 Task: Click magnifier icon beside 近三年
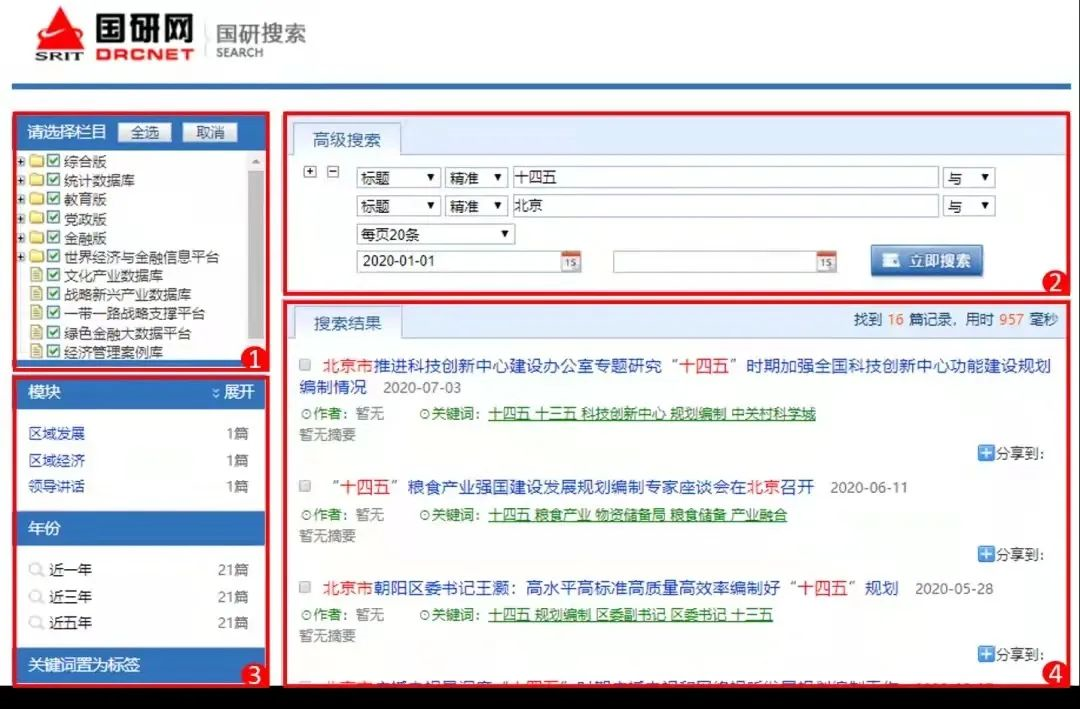(x=36, y=596)
